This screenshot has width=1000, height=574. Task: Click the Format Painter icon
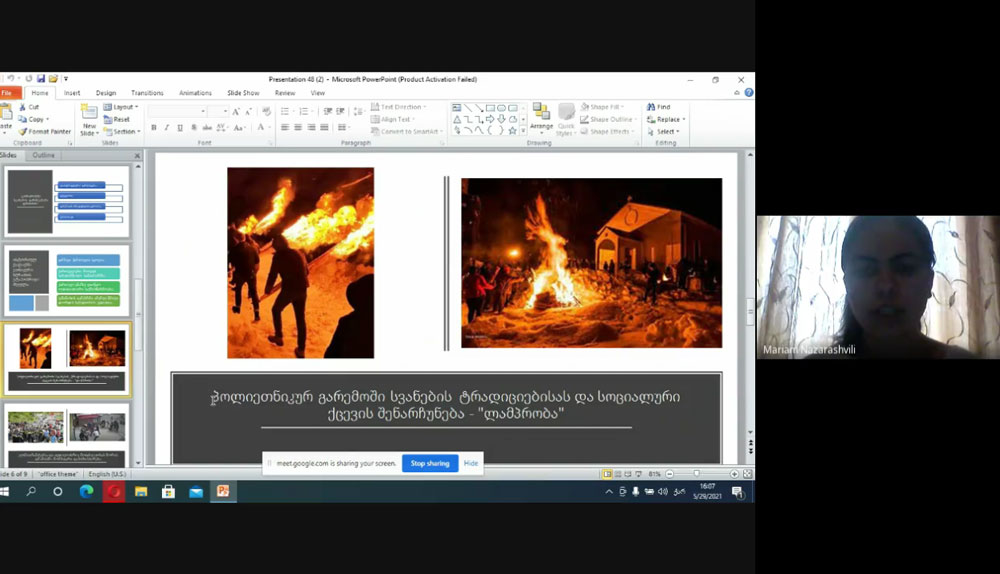click(x=22, y=131)
